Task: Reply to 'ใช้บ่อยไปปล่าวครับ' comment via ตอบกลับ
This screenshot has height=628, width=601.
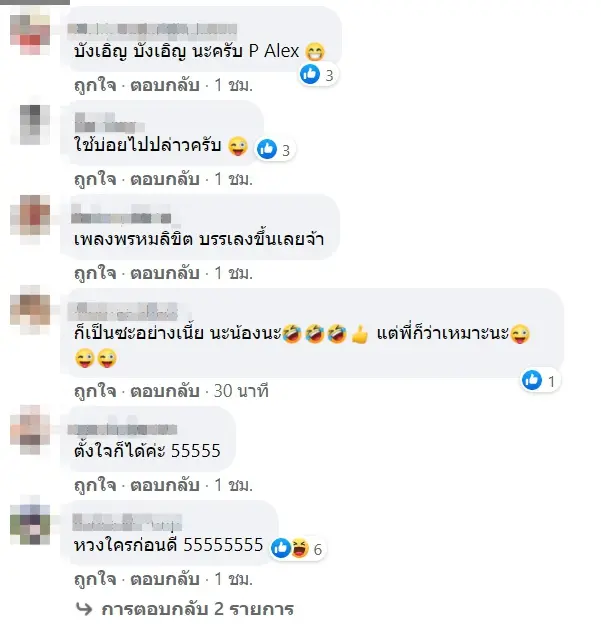Action: pyautogui.click(x=165, y=179)
